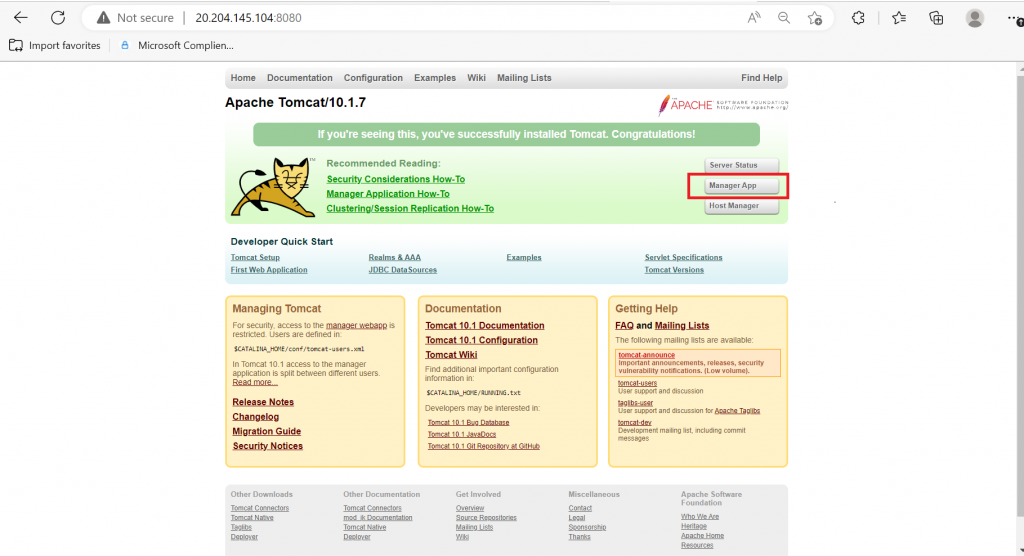Open the Microsoft Compliance bookmark

(177, 45)
